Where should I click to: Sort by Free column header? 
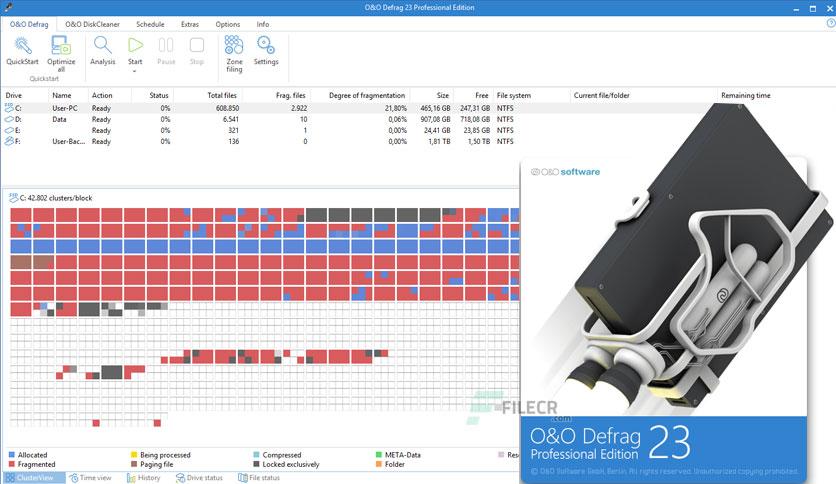481,95
